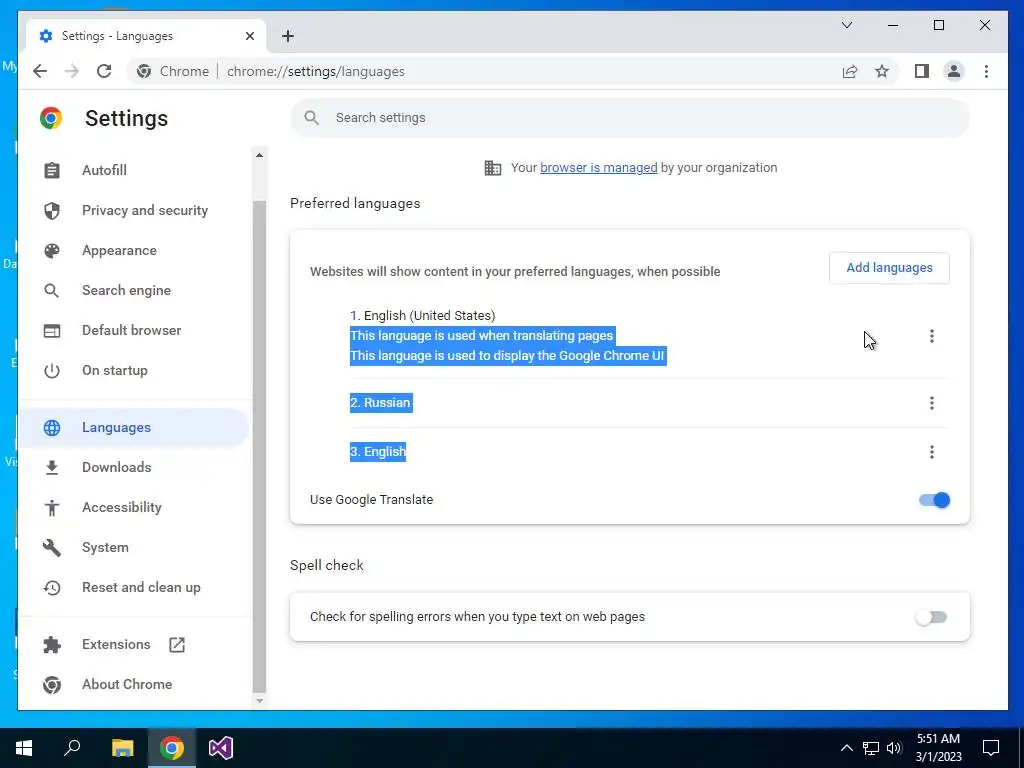Show hidden system tray icons
The image size is (1024, 768).
pos(846,748)
